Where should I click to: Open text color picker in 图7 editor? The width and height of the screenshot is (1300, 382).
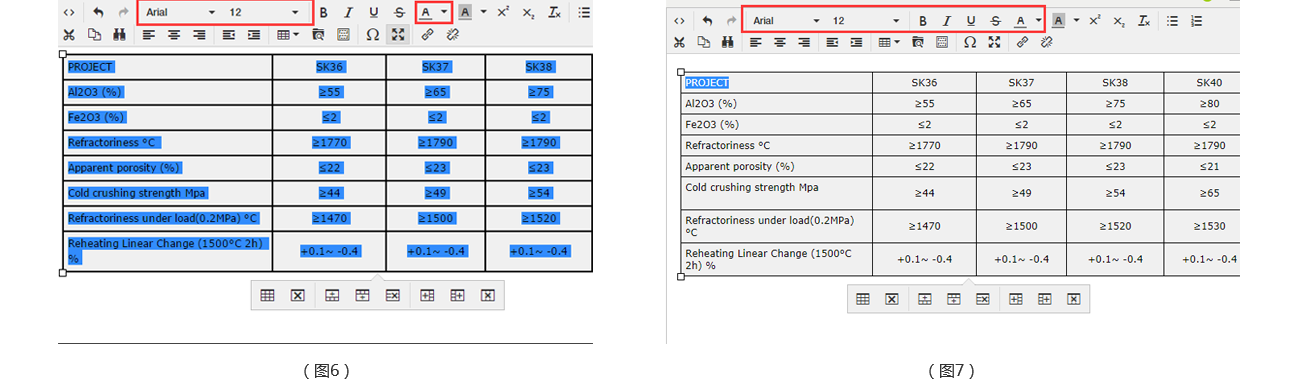point(1020,20)
